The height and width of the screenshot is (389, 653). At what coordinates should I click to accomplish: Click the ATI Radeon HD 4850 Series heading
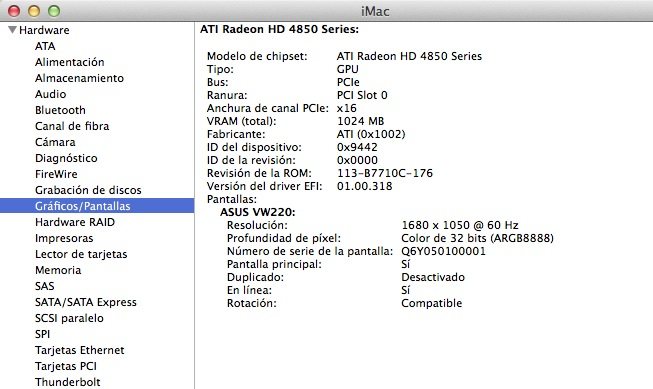[x=279, y=29]
